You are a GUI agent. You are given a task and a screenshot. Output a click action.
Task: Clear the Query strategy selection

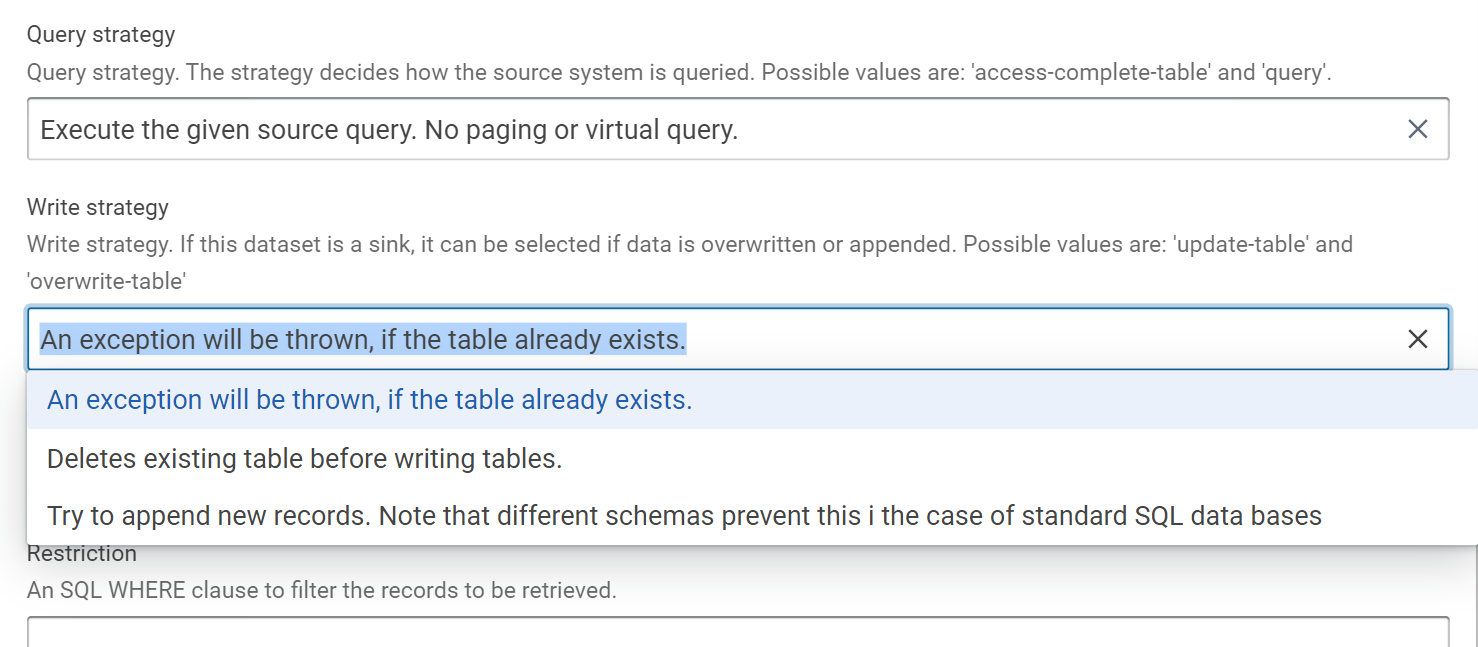pos(1417,129)
